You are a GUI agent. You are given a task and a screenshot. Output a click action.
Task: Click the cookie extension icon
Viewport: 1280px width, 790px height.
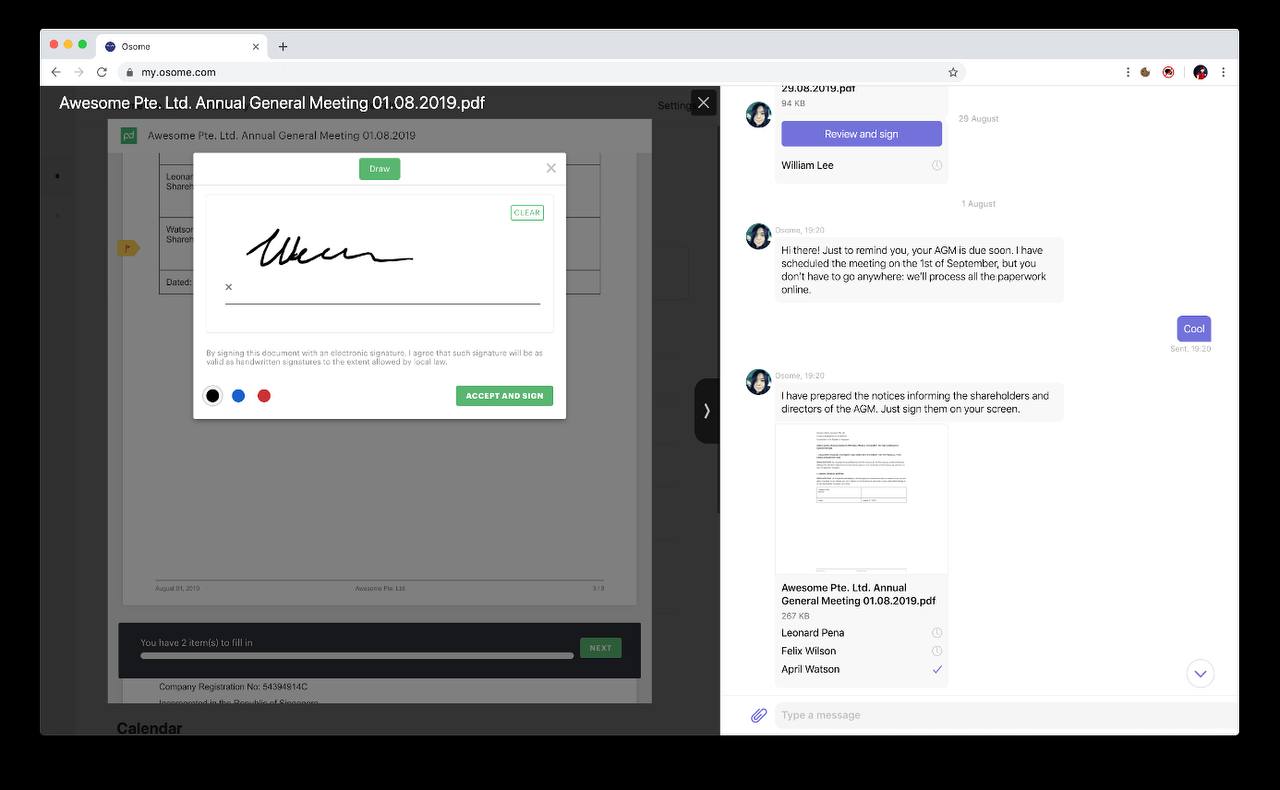[x=1145, y=72]
